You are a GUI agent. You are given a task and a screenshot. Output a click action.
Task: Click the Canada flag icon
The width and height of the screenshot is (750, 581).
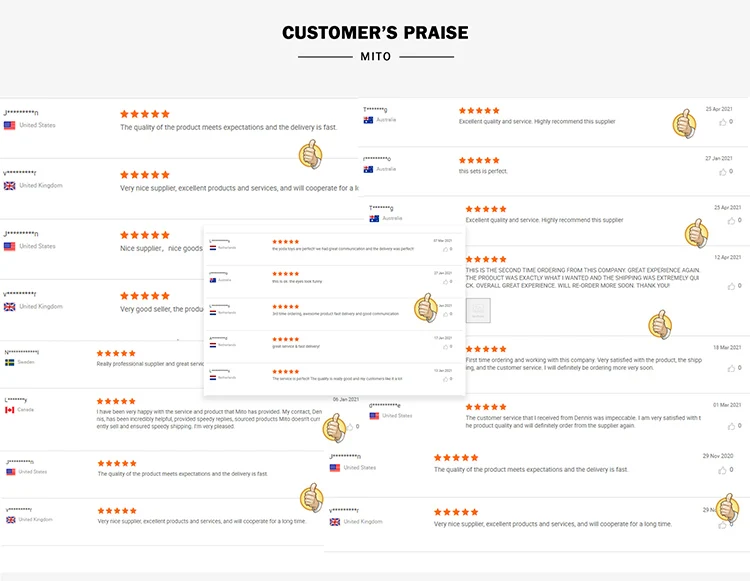coord(9,410)
